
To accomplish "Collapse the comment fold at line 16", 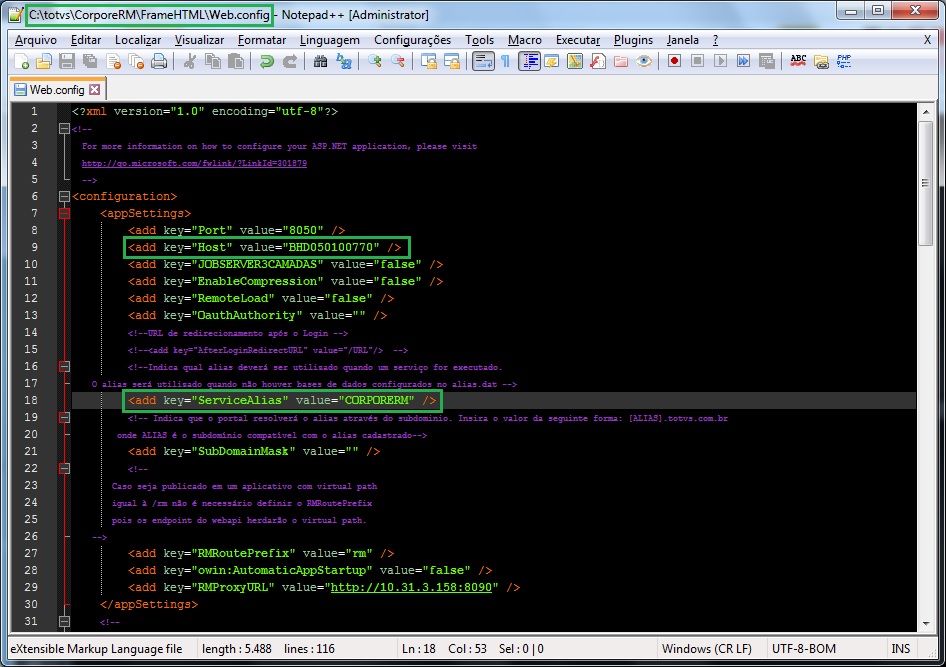I will pyautogui.click(x=64, y=366).
